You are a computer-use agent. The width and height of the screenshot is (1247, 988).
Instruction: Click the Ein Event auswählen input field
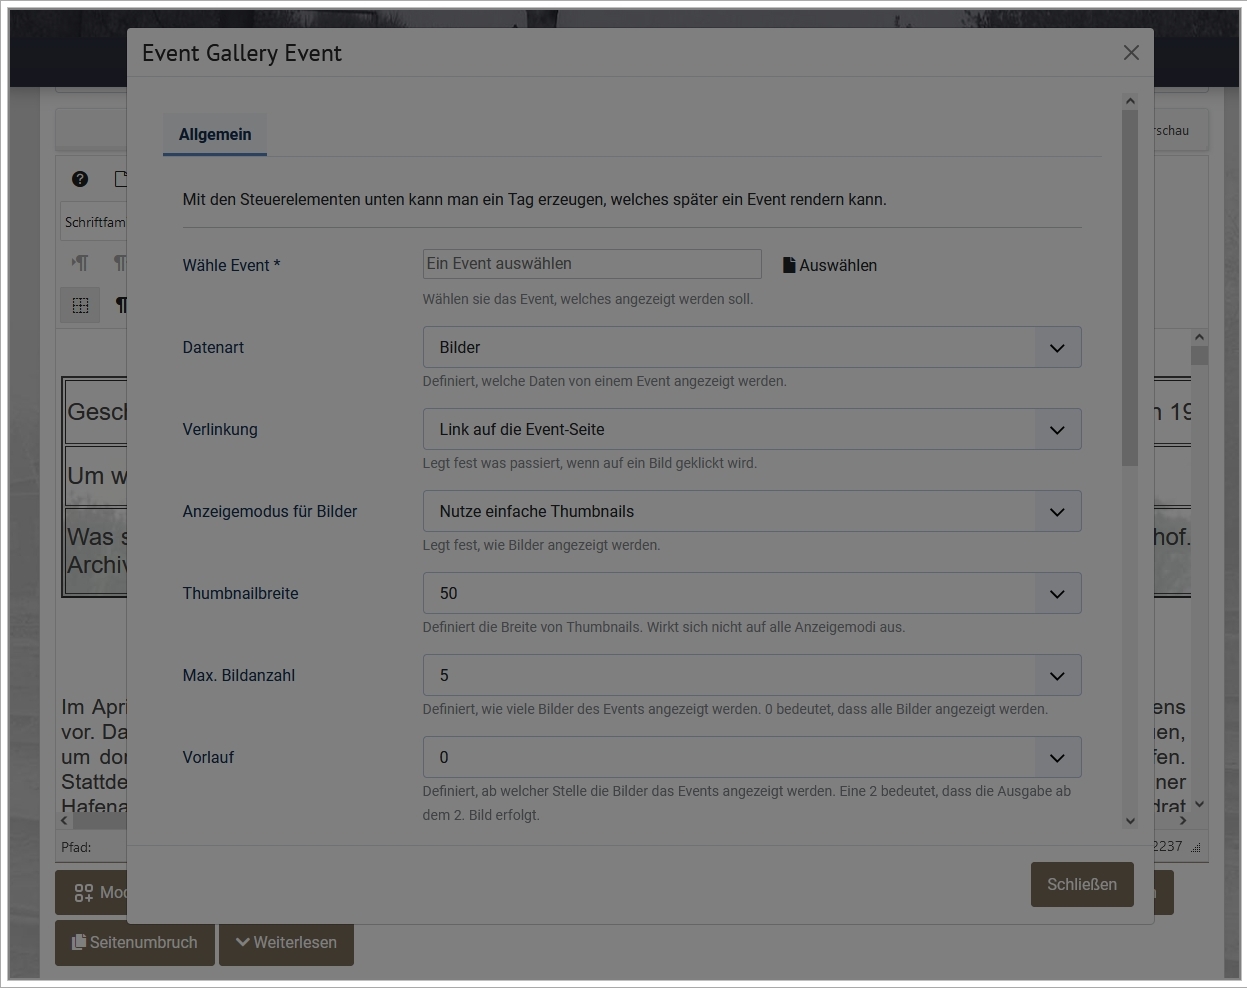tap(591, 264)
